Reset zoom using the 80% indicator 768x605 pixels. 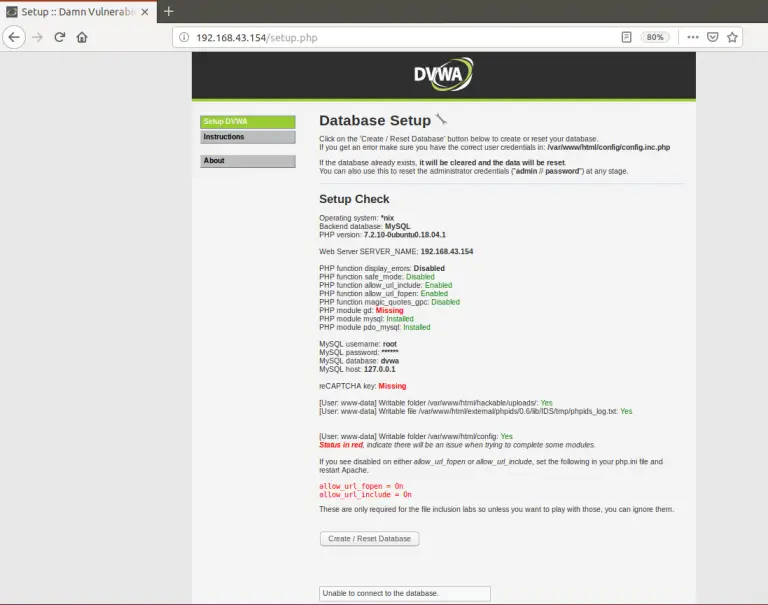654,37
